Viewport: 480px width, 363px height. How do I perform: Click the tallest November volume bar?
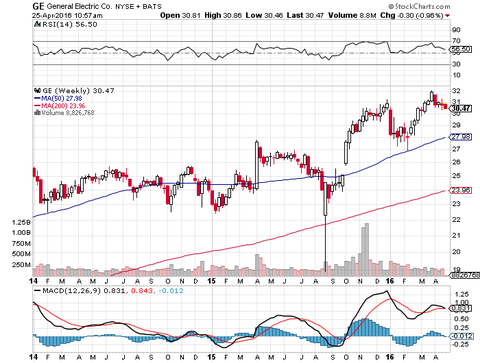pyautogui.click(x=367, y=250)
